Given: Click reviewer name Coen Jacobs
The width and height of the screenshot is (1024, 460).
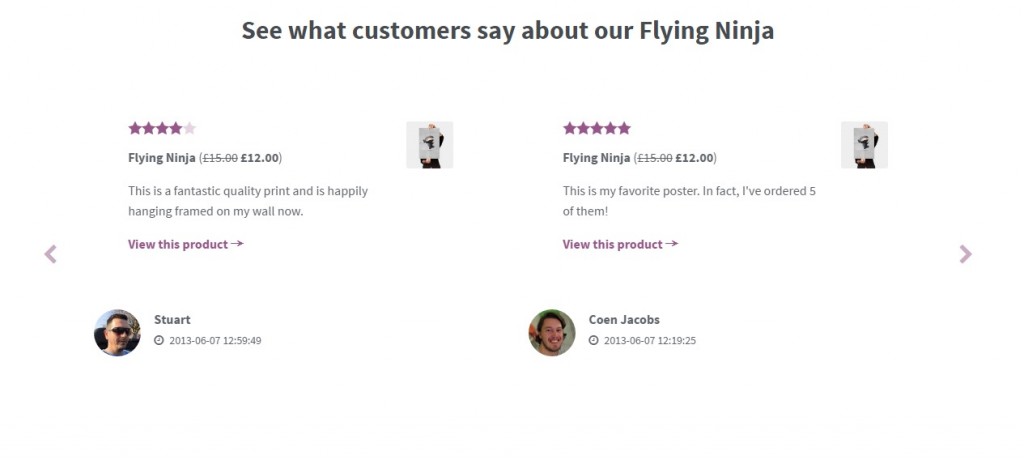Looking at the screenshot, I should click(624, 320).
